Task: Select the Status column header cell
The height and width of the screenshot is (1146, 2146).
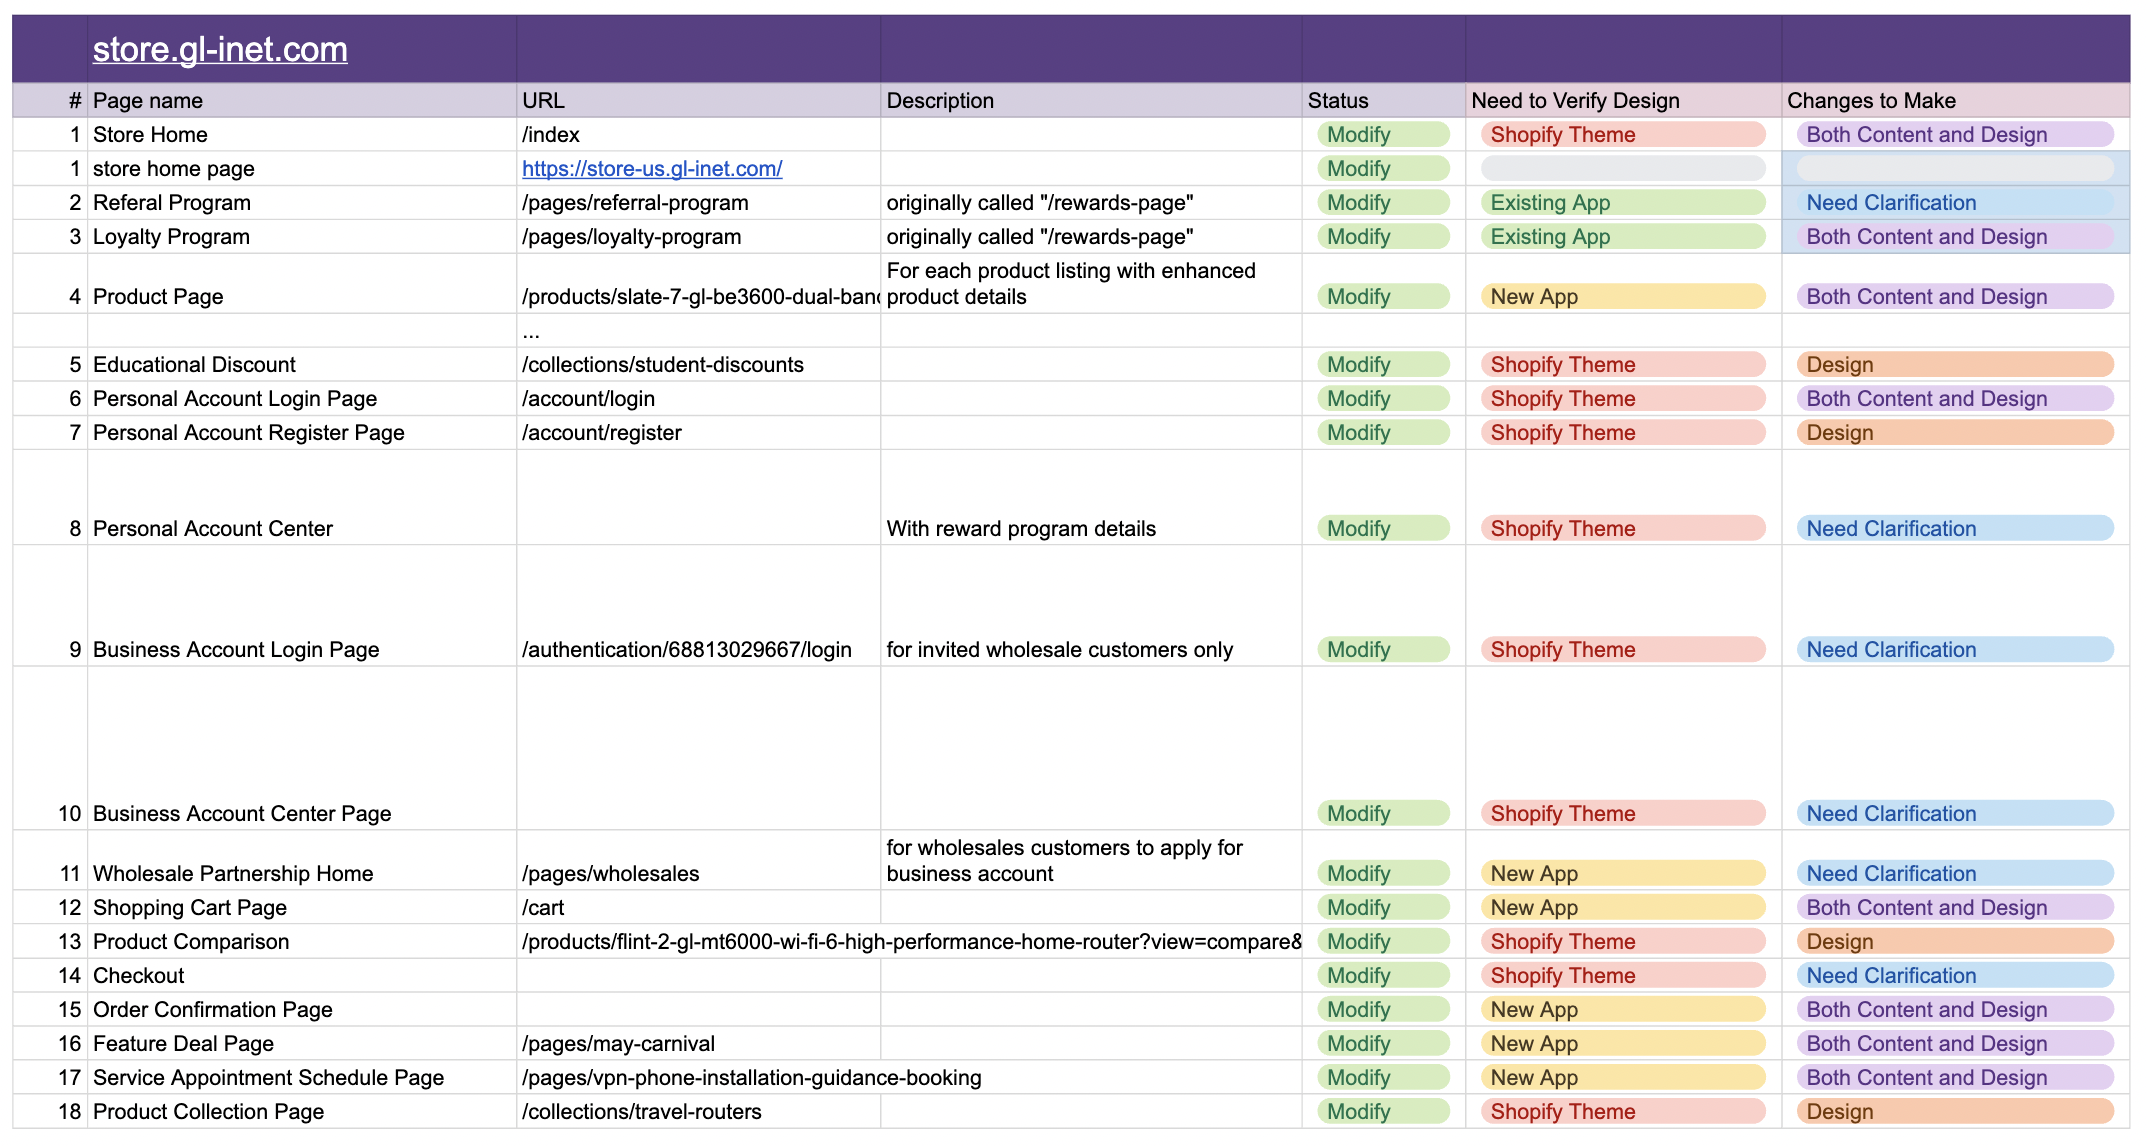Action: pyautogui.click(x=1383, y=100)
